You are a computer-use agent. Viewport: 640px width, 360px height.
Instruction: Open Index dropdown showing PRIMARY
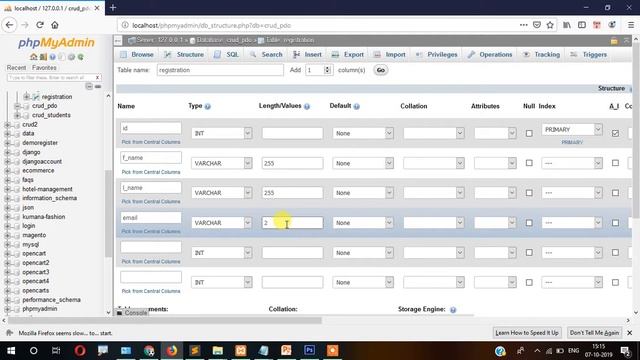(572, 129)
